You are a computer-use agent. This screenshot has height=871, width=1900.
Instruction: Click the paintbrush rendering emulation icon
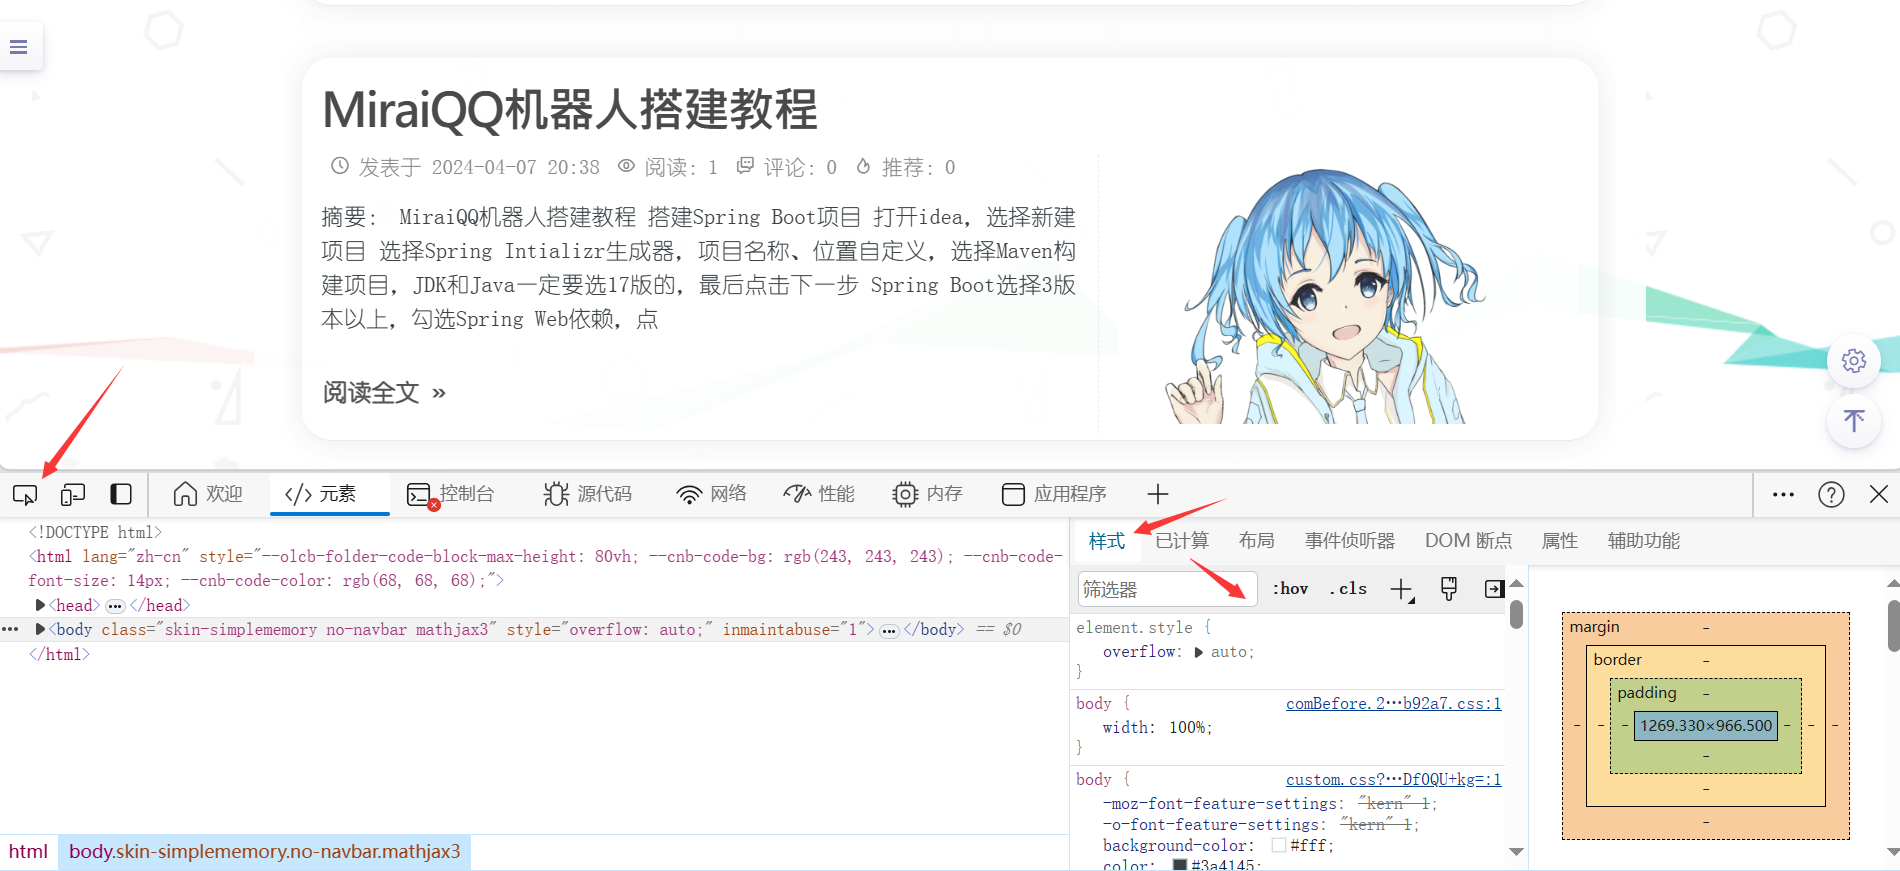pos(1449,589)
